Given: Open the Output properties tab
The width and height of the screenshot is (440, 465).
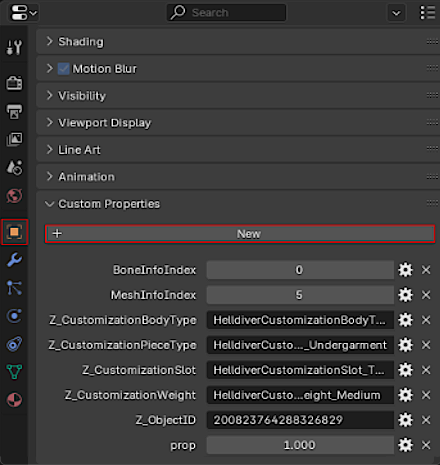Looking at the screenshot, I should click(x=14, y=111).
